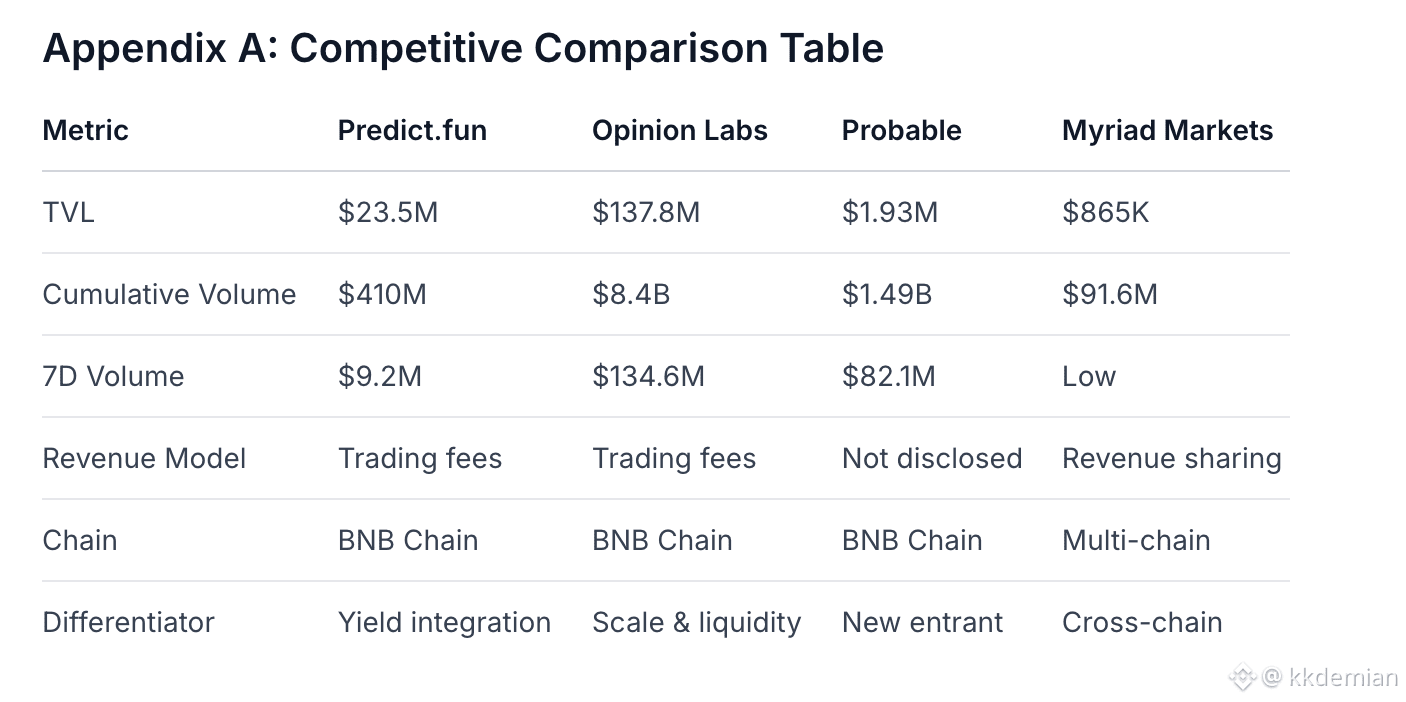Click the Yield integration differentiator cell

pos(444,622)
